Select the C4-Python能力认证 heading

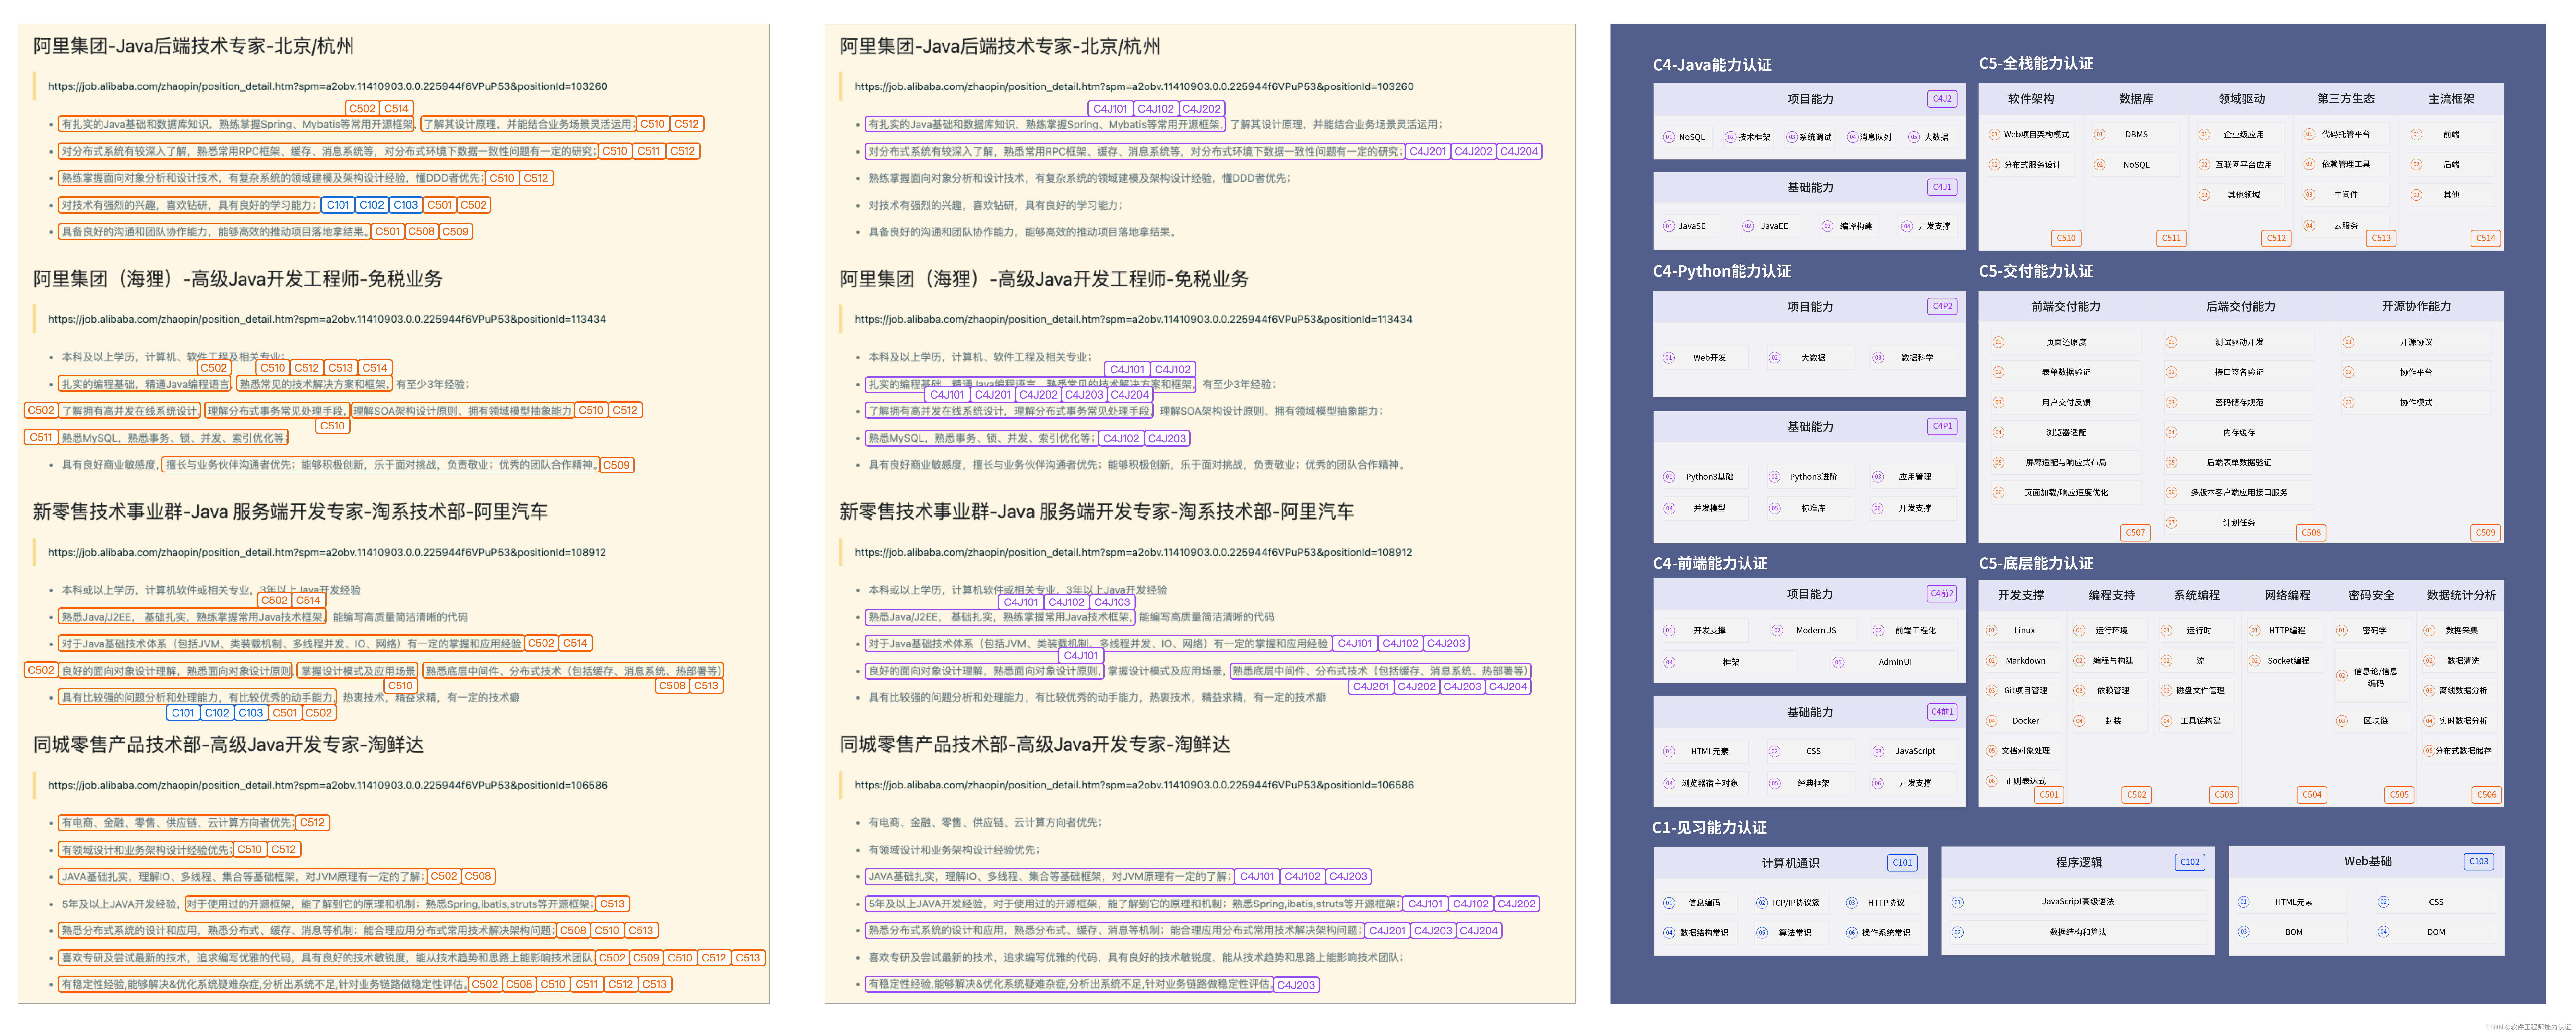tap(1722, 271)
